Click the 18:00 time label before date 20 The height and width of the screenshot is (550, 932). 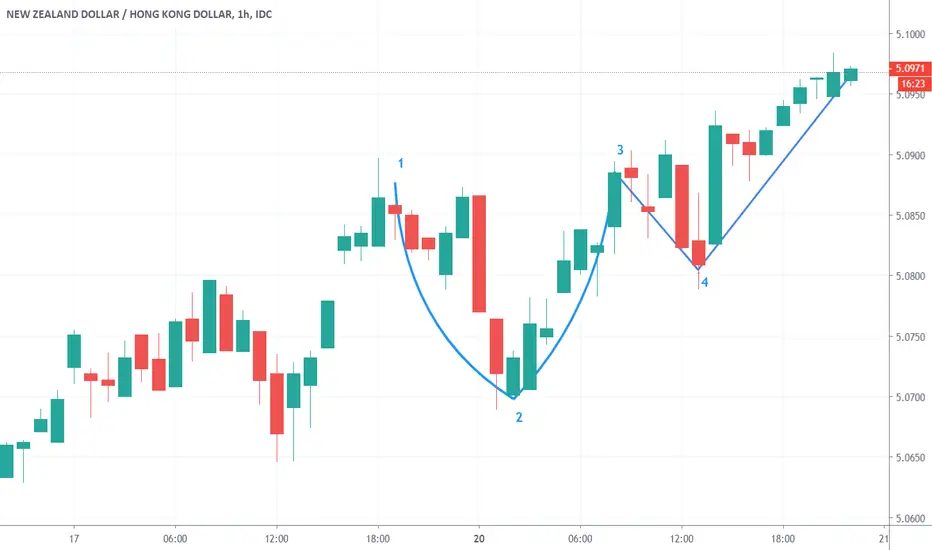(378, 539)
